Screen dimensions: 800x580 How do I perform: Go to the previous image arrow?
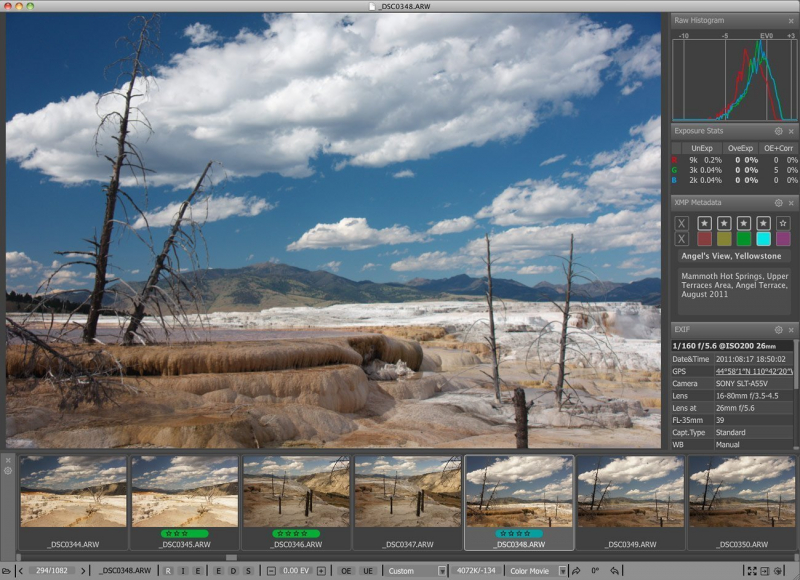[x=22, y=571]
